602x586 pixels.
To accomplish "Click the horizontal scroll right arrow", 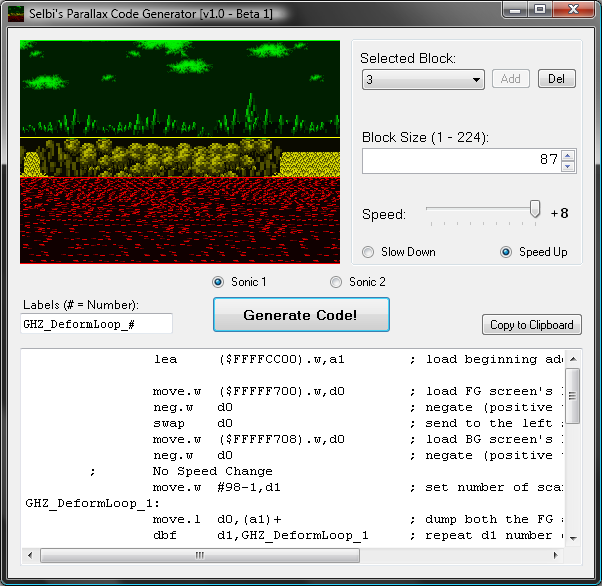I will [555, 555].
